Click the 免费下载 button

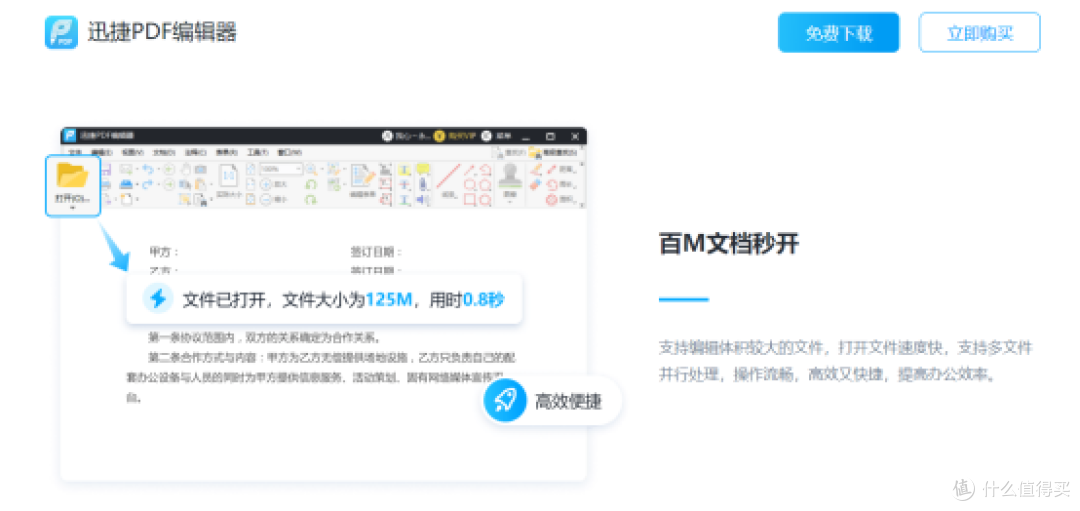(x=838, y=32)
